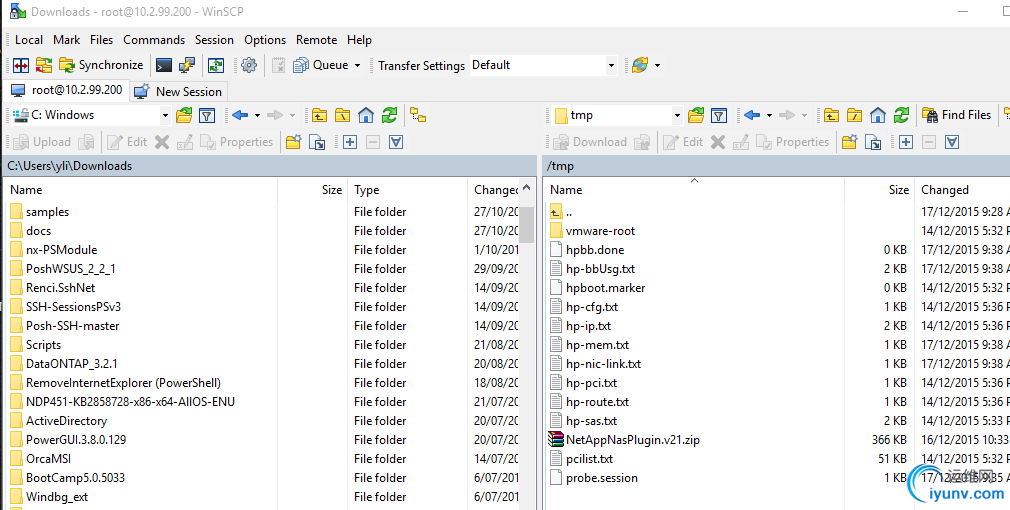Open the Options menu
This screenshot has width=1010, height=510.
(265, 40)
